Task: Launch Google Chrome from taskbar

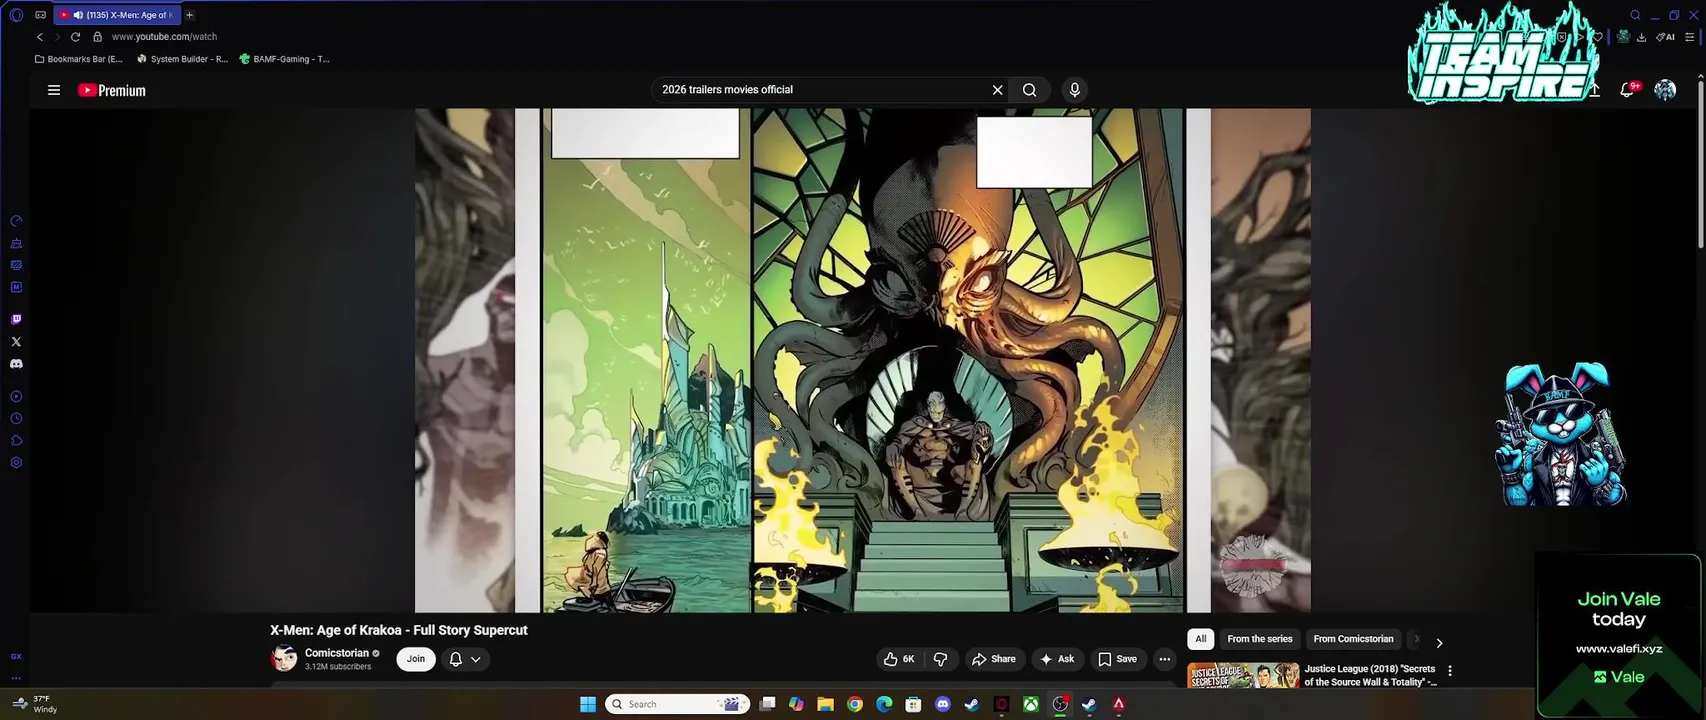Action: 855,704
